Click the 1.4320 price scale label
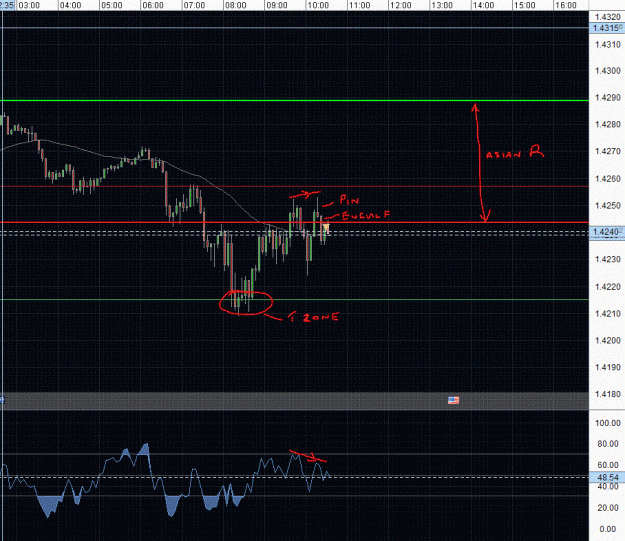Viewport: 625px width, 541px height. [608, 17]
